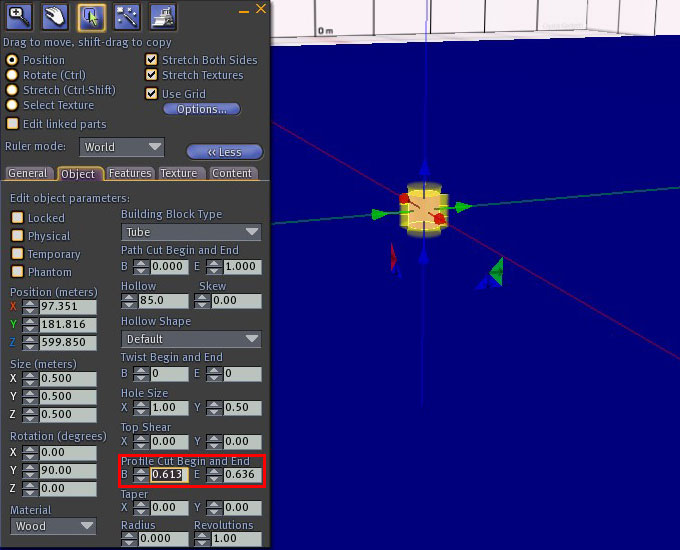Click the Skew stepper arrows

tap(202, 301)
